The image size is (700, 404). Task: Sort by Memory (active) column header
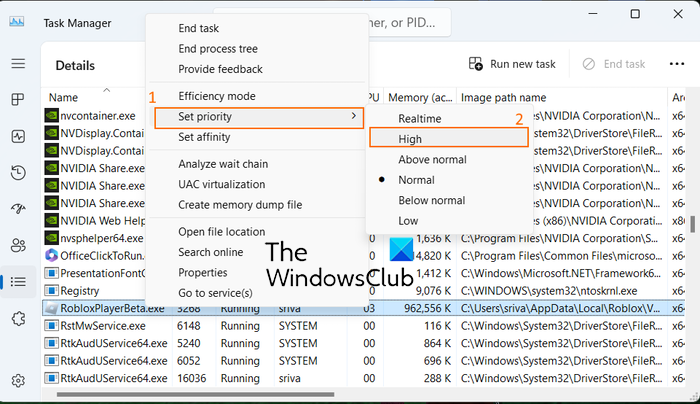click(420, 97)
